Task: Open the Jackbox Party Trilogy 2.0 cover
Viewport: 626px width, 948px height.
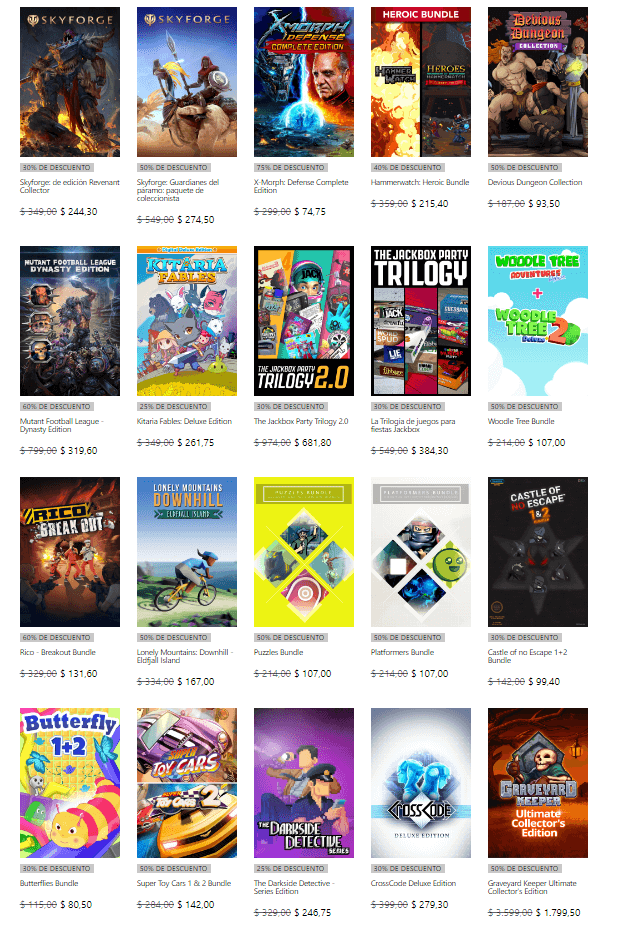Action: [304, 321]
